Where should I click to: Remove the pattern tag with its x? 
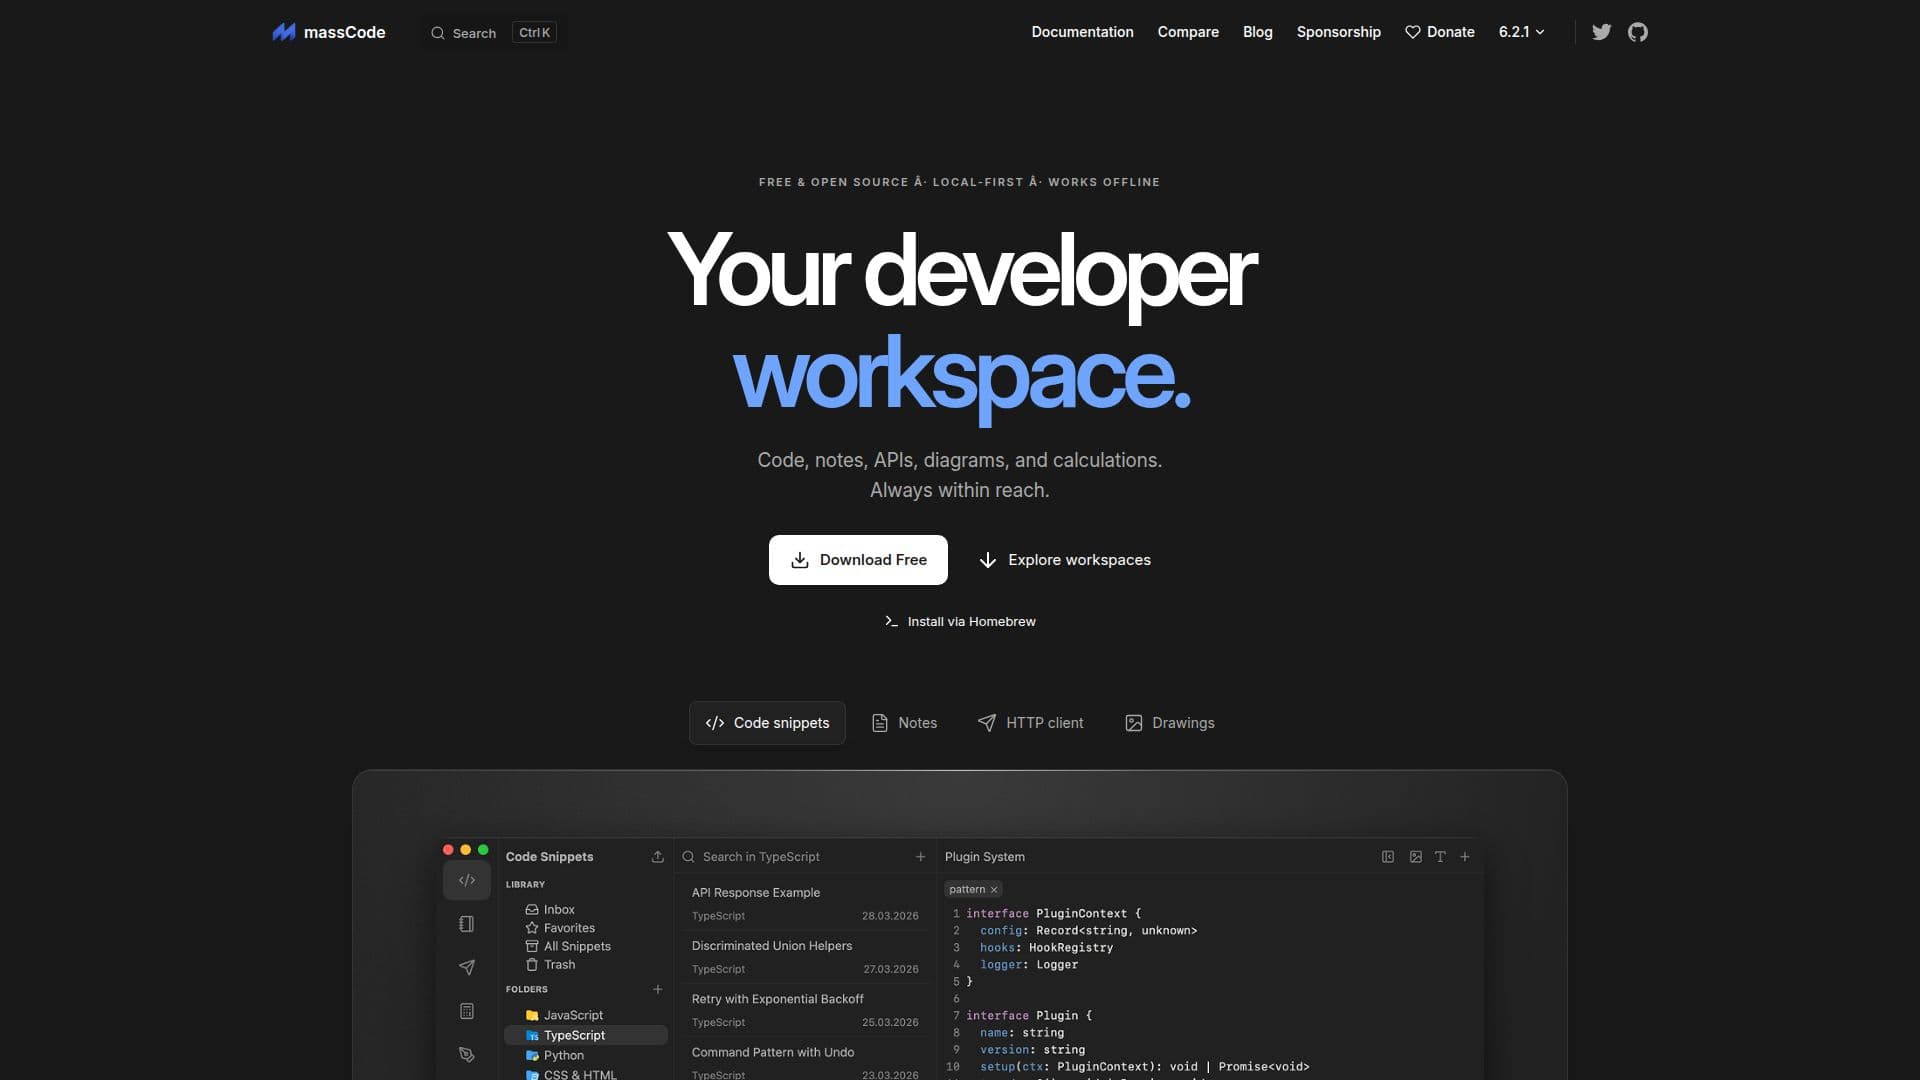pyautogui.click(x=994, y=890)
